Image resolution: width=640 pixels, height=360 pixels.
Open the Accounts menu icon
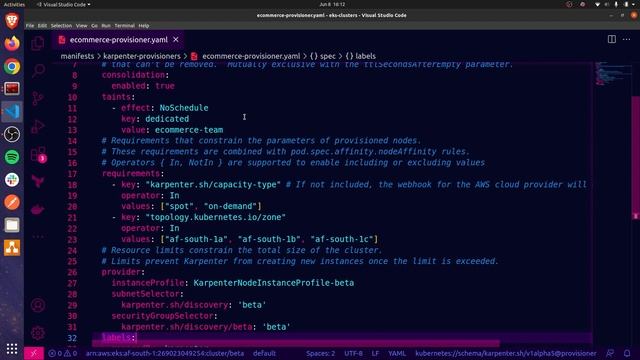(x=38, y=305)
